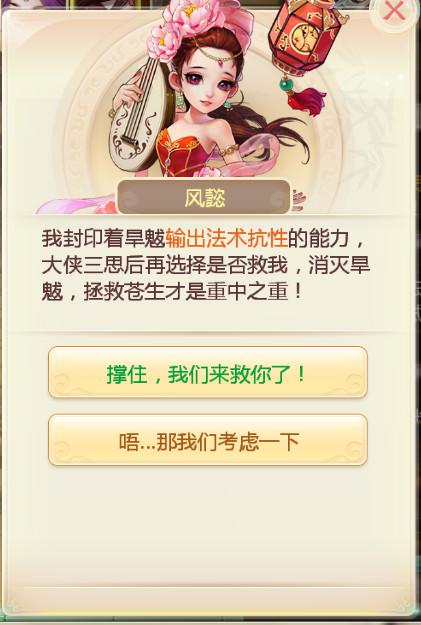Tap the green jade bead under lantern

[x=286, y=85]
